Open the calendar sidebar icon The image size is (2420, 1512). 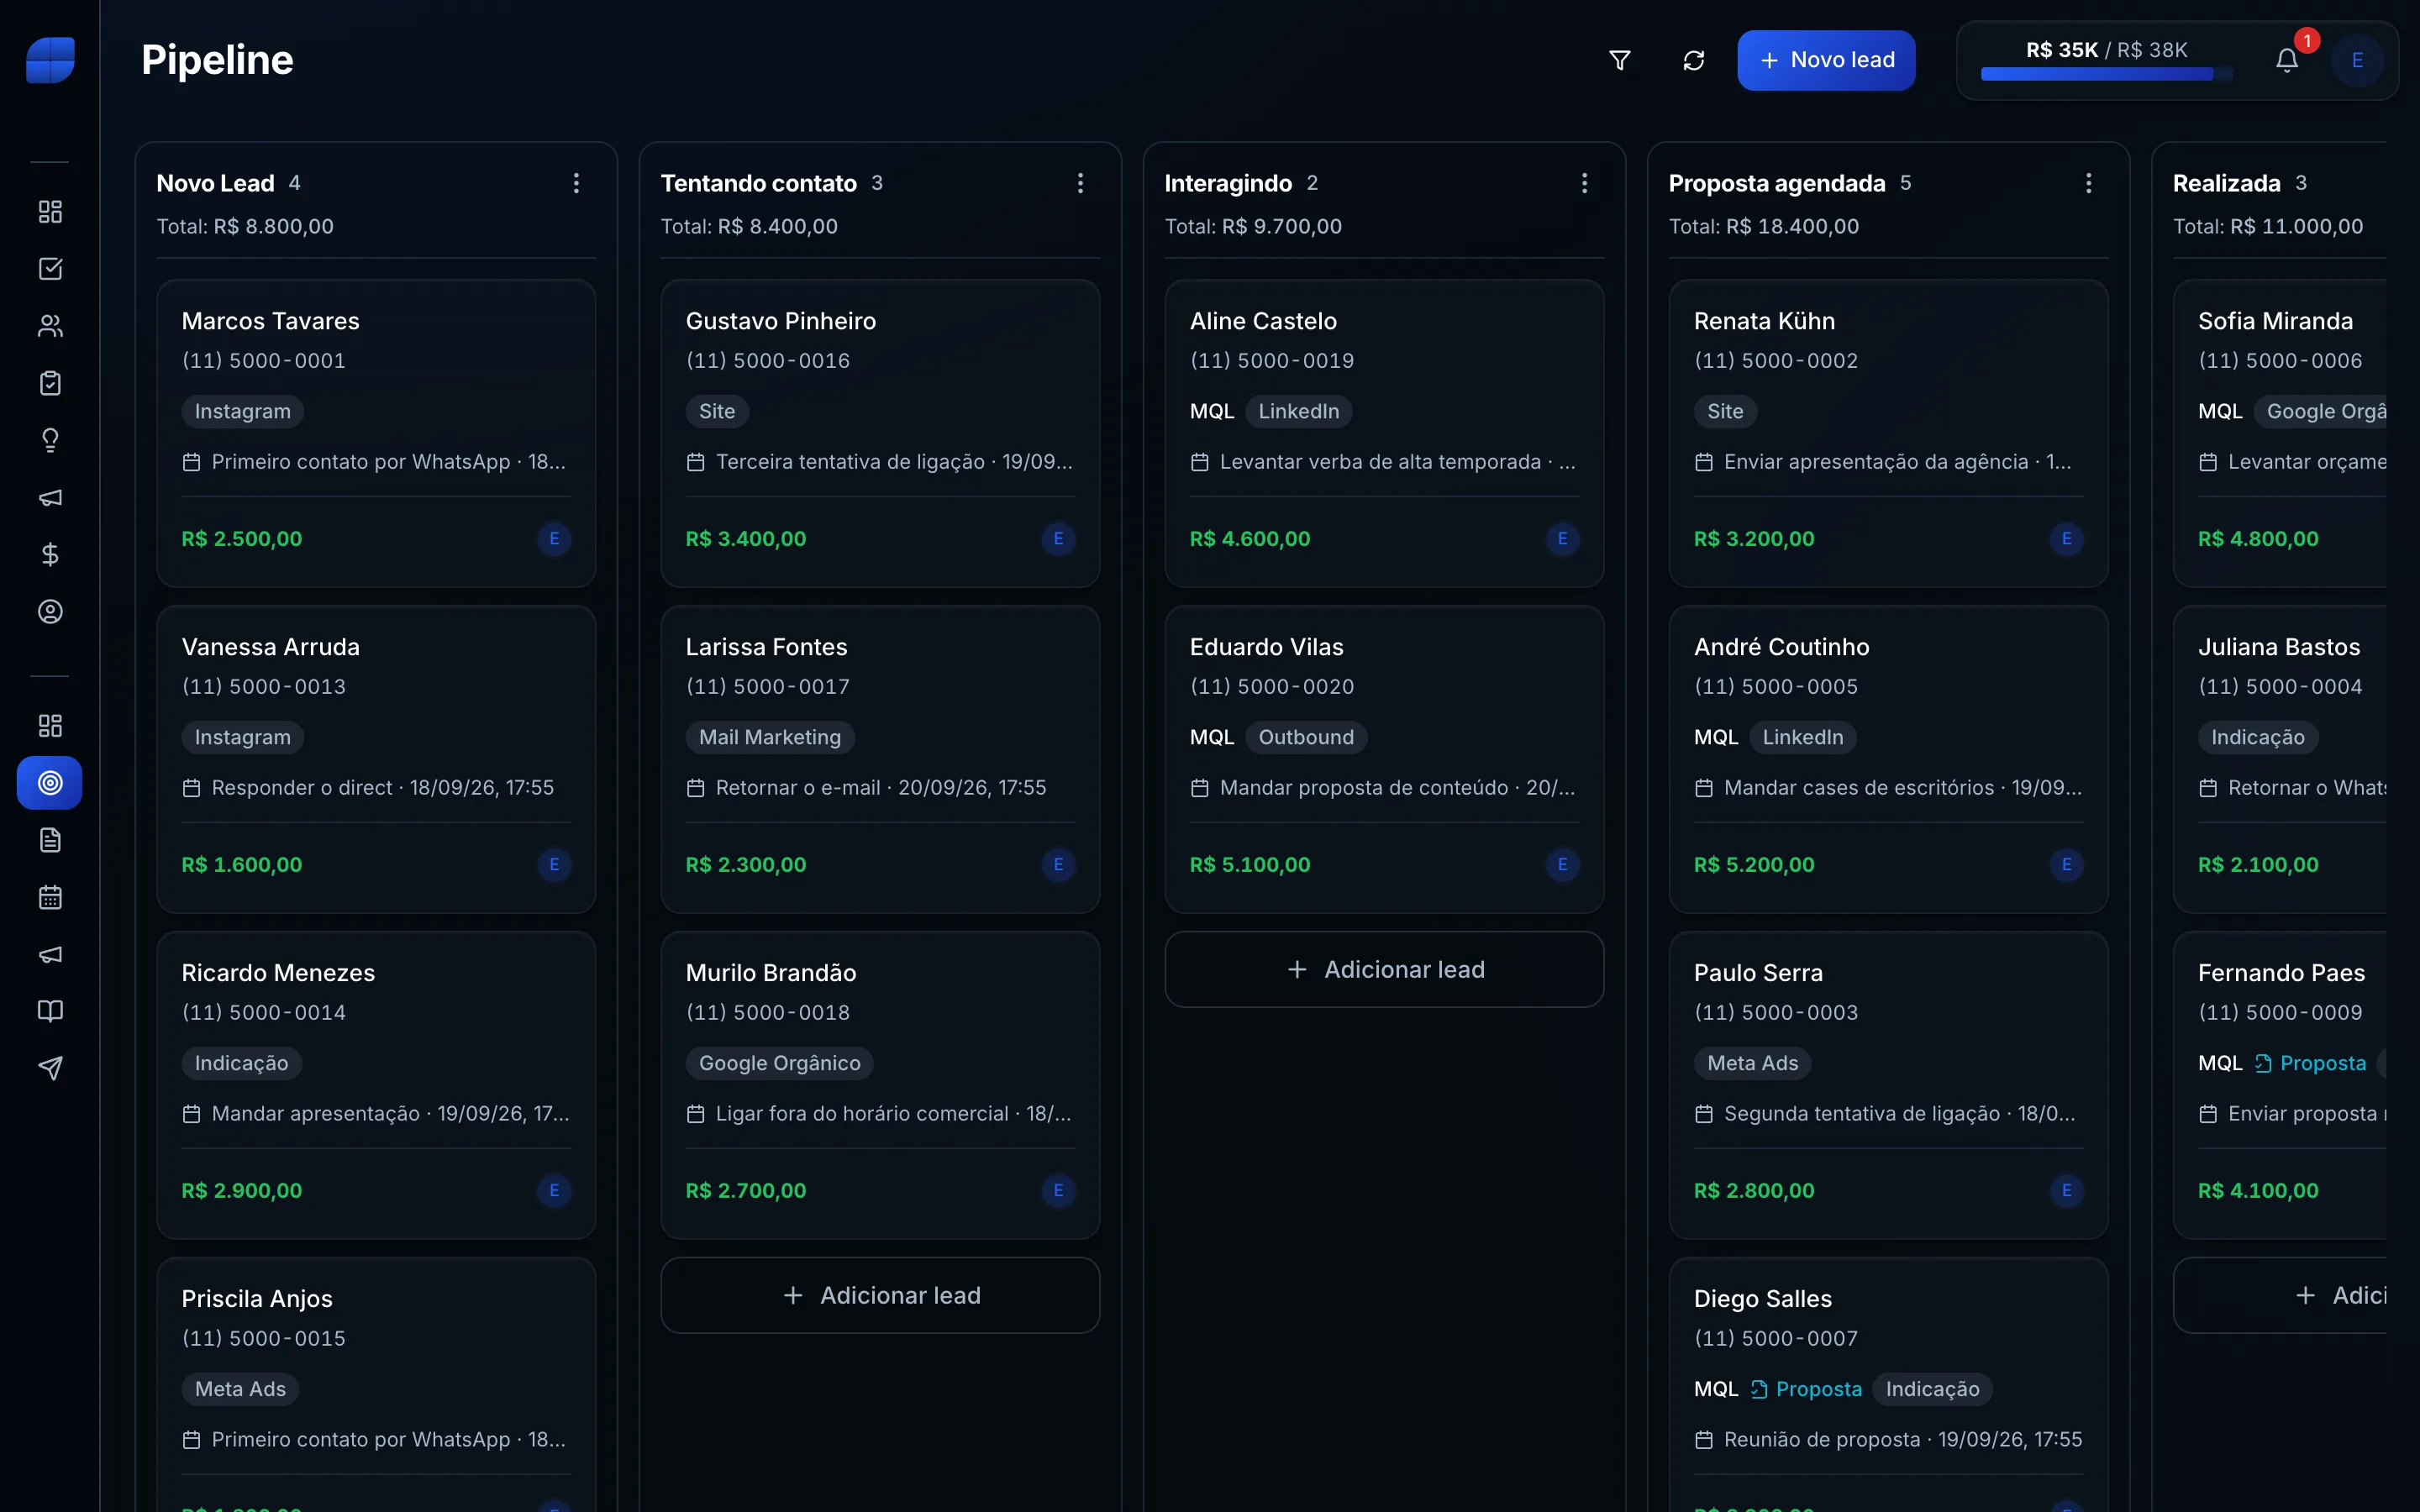click(50, 897)
